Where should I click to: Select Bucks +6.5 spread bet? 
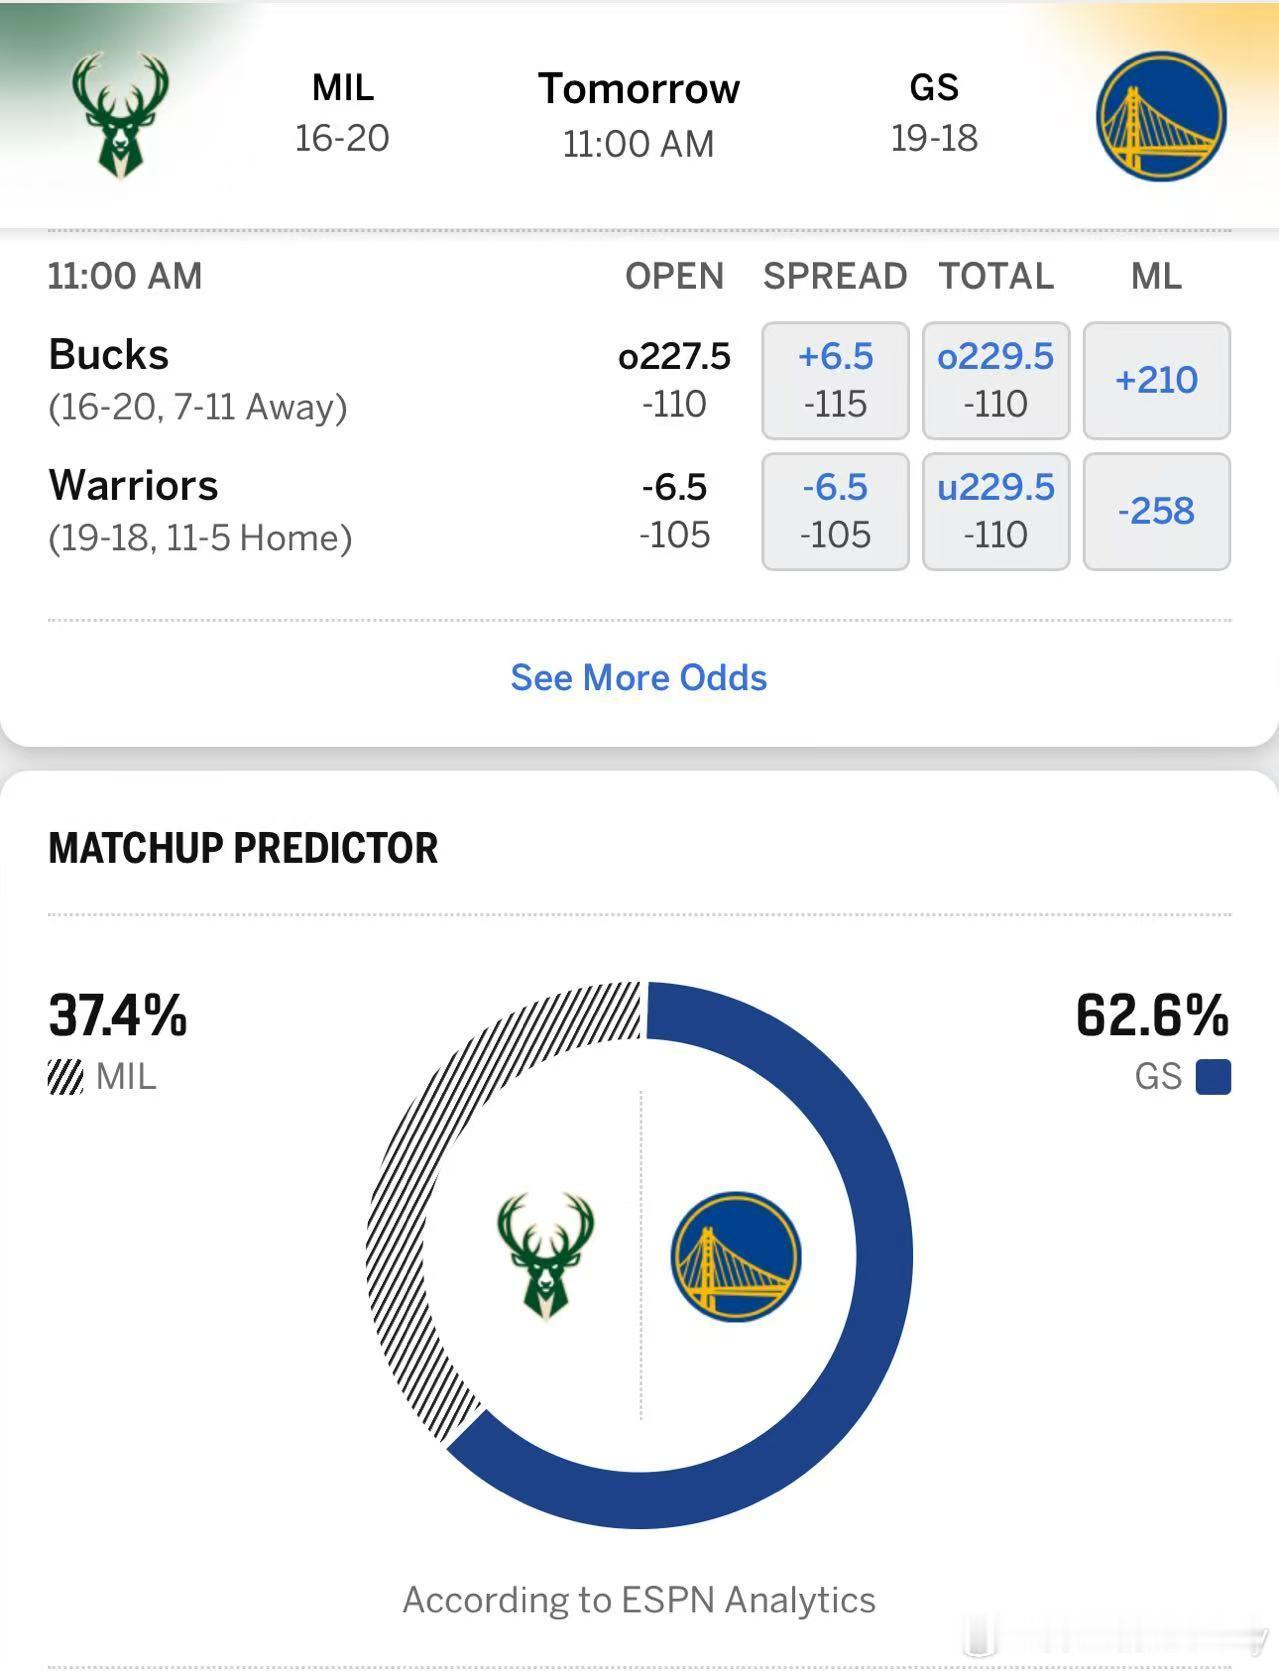tap(835, 380)
